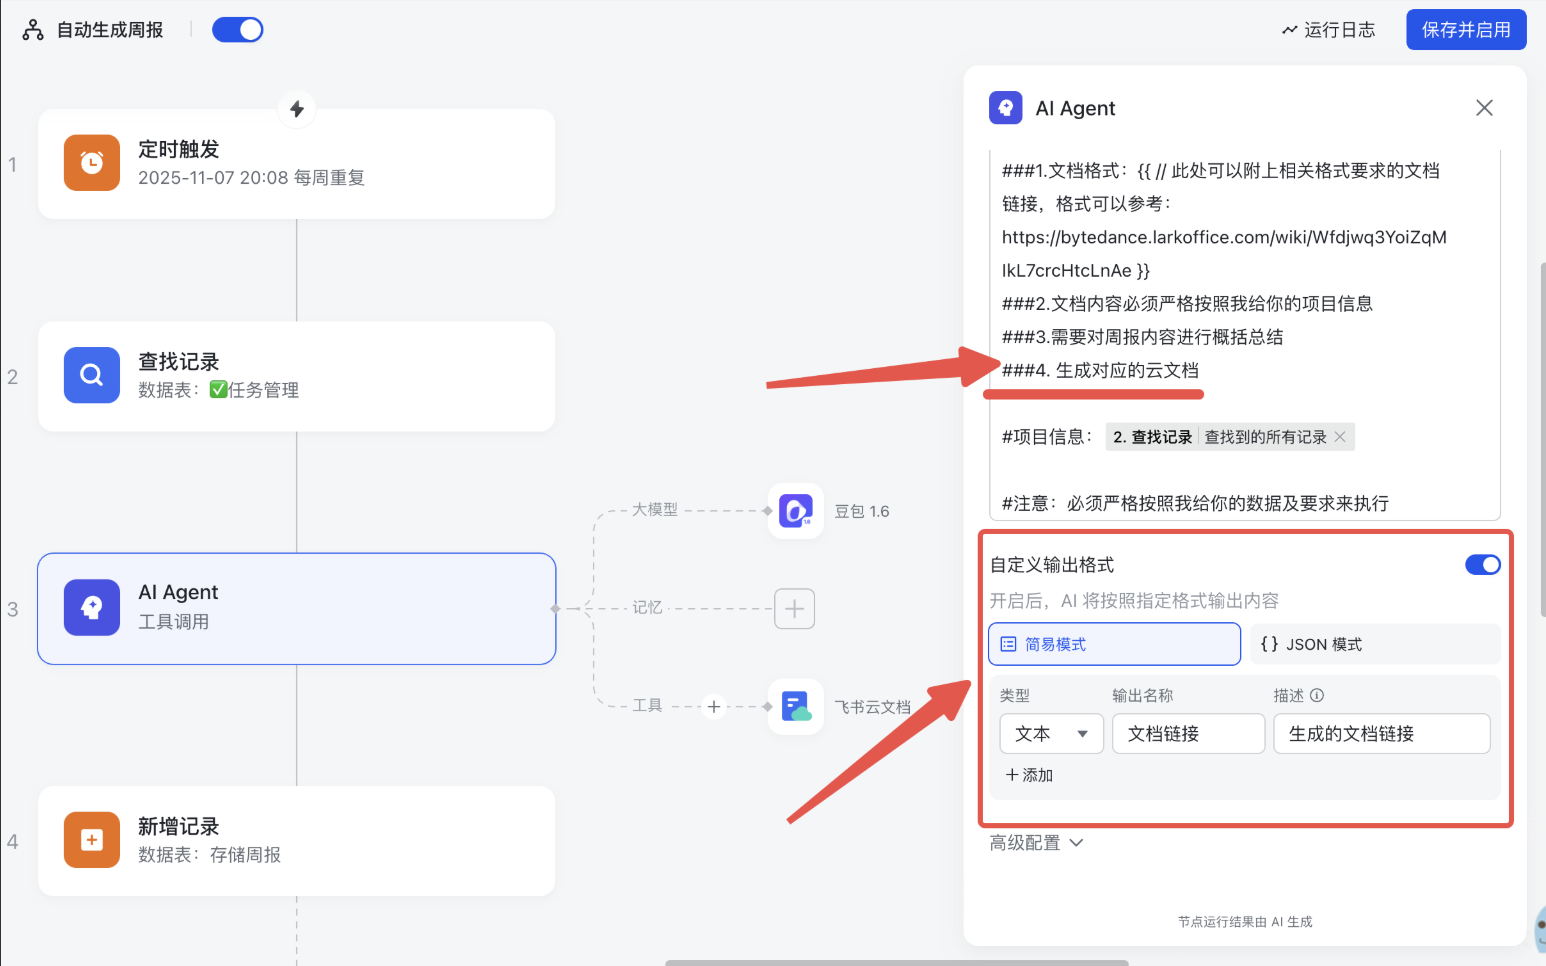Image resolution: width=1546 pixels, height=966 pixels.
Task: Open the 豆包 1.6 model icon
Action: pos(796,511)
